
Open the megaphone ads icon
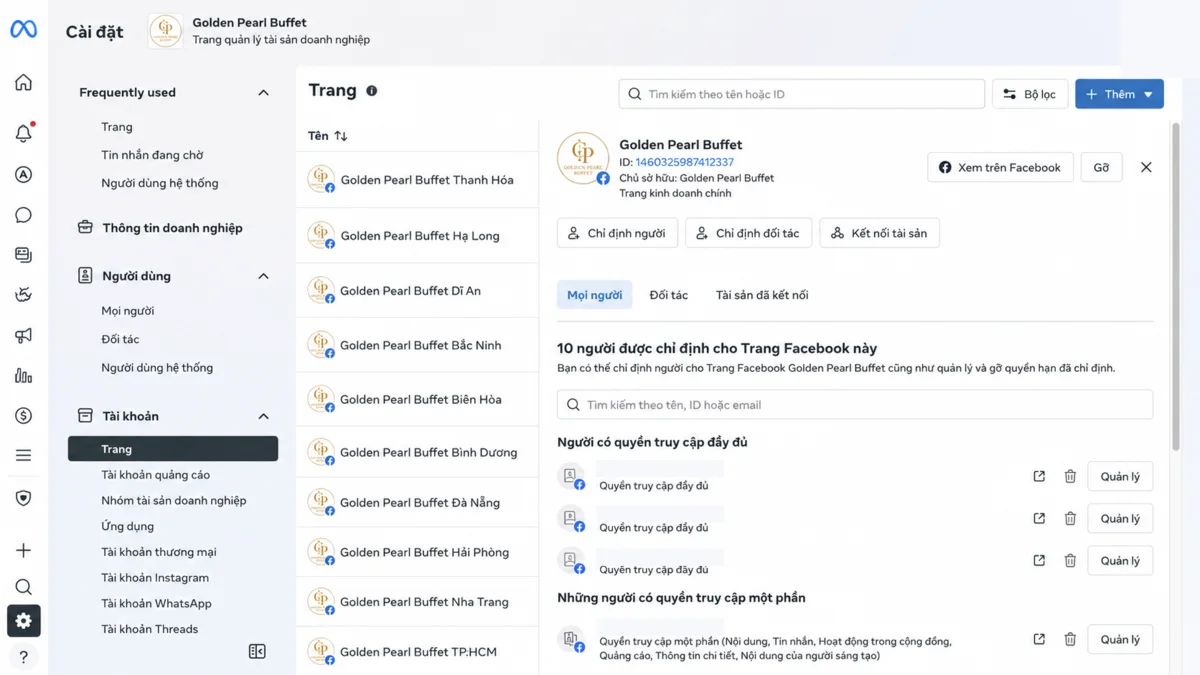coord(24,335)
